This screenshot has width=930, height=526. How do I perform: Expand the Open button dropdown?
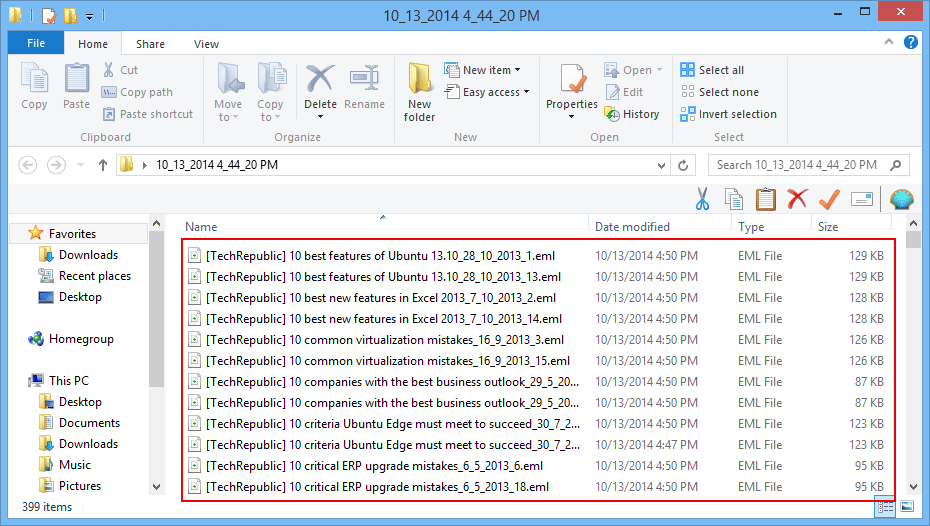pyautogui.click(x=660, y=70)
